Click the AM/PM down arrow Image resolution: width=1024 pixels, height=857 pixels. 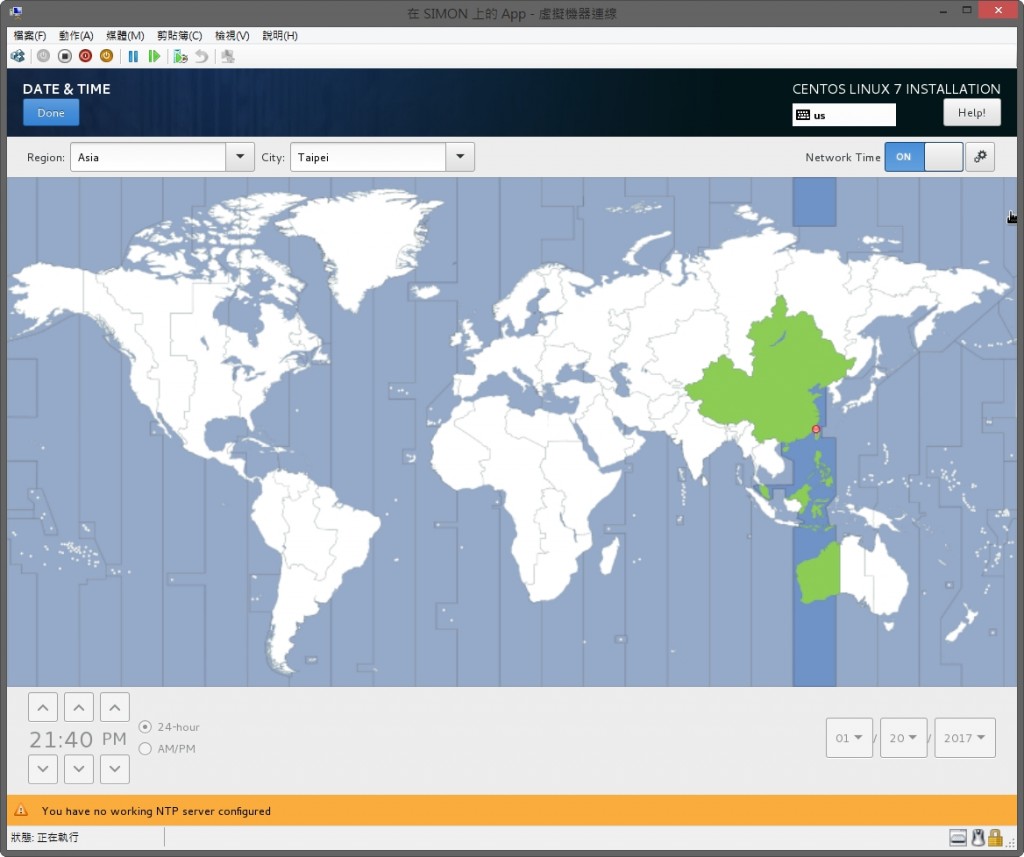(x=115, y=769)
